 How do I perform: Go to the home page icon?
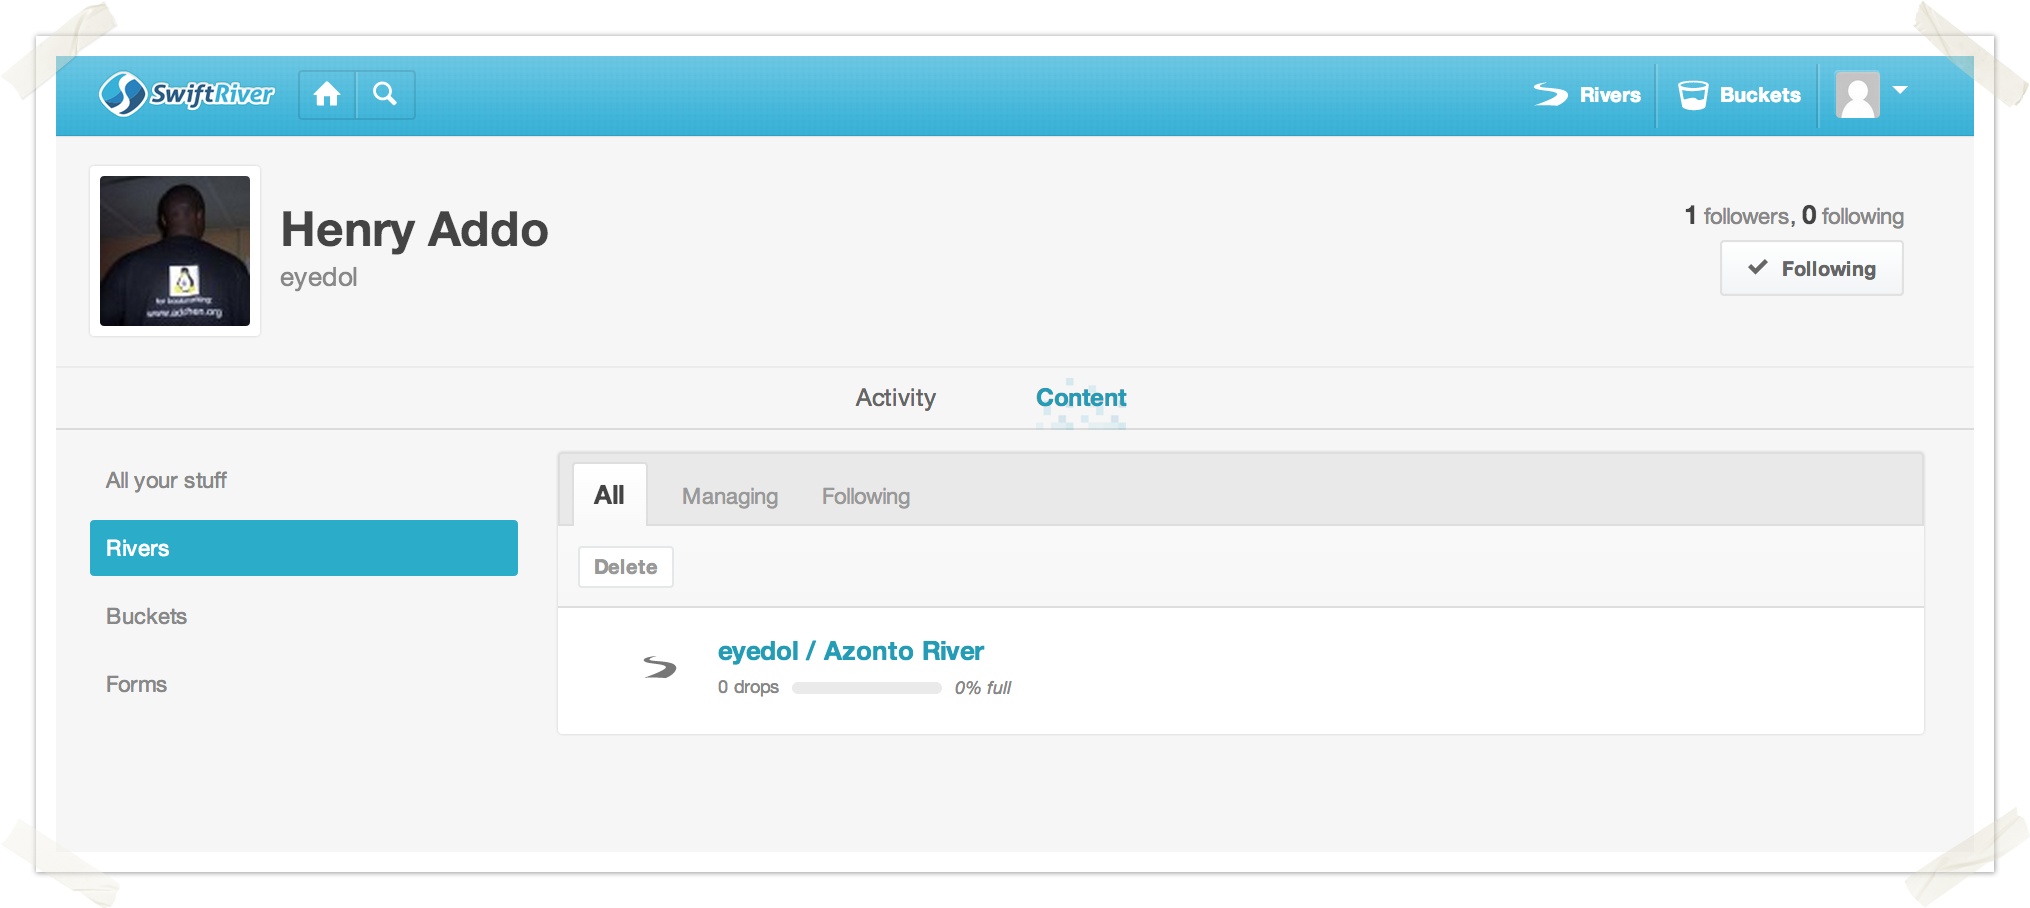[327, 95]
